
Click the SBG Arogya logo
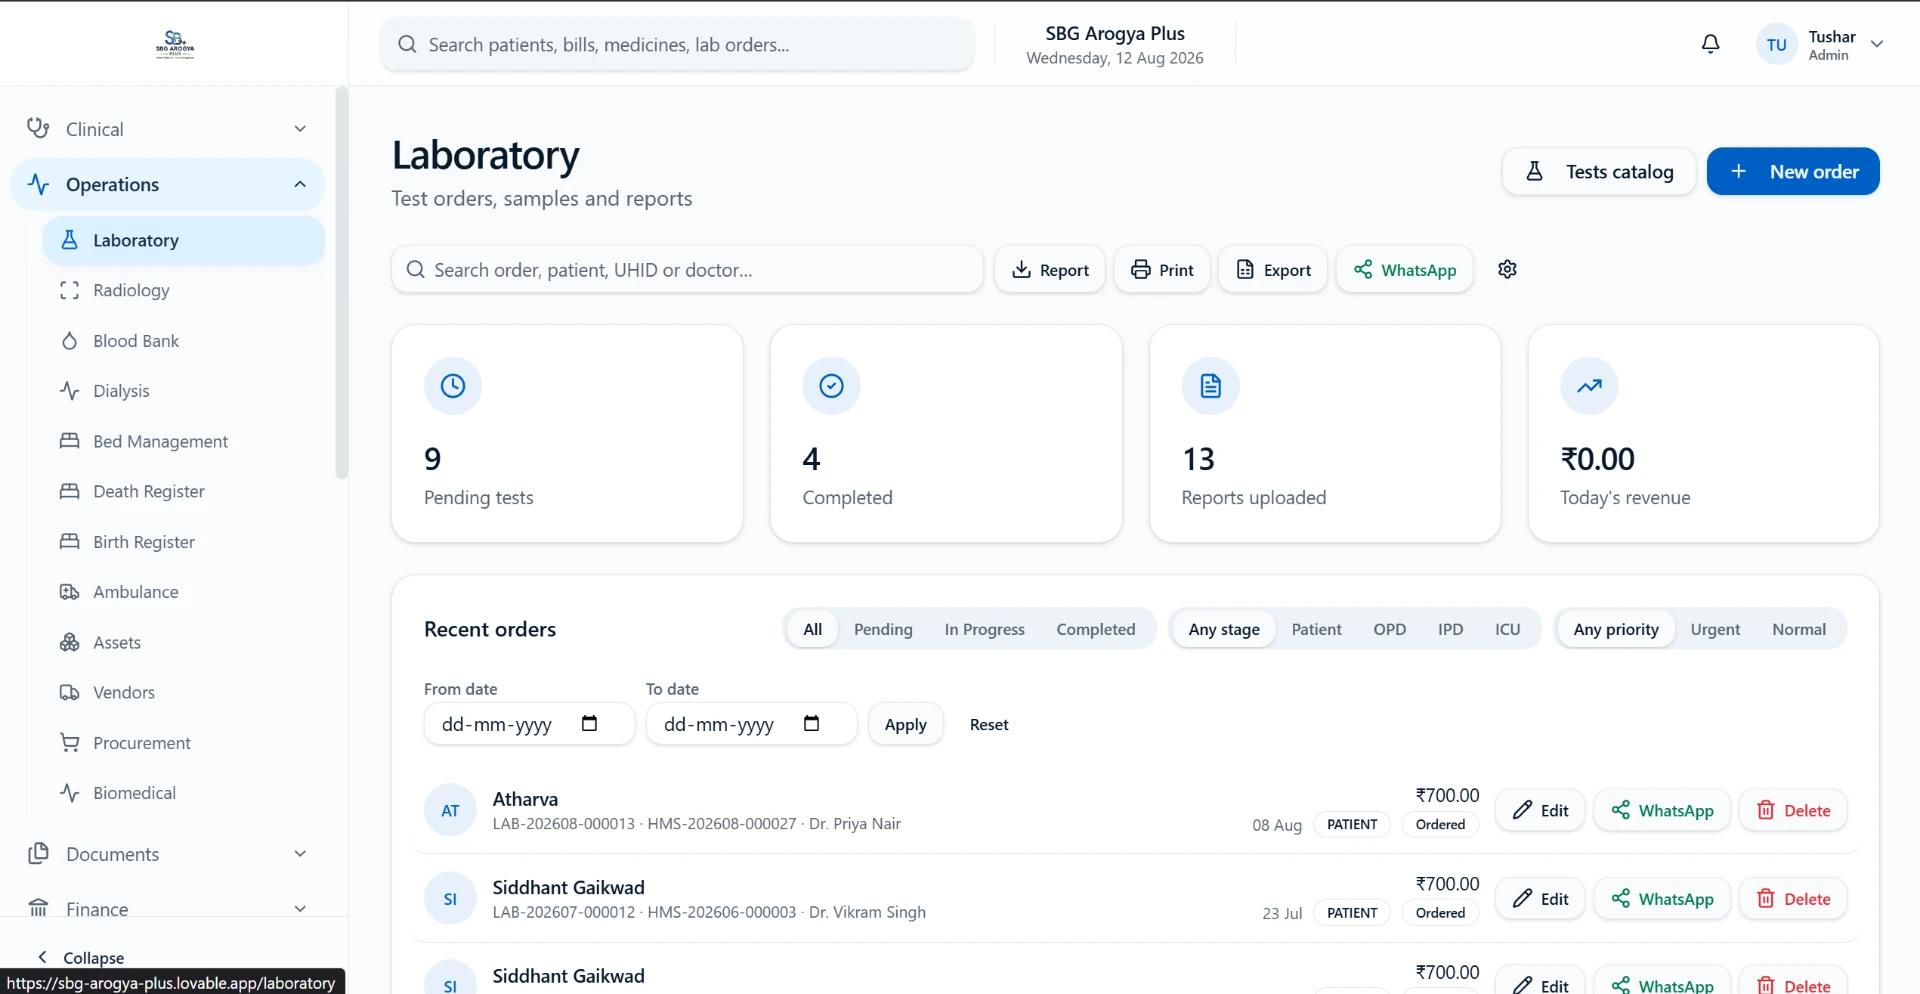pos(175,44)
